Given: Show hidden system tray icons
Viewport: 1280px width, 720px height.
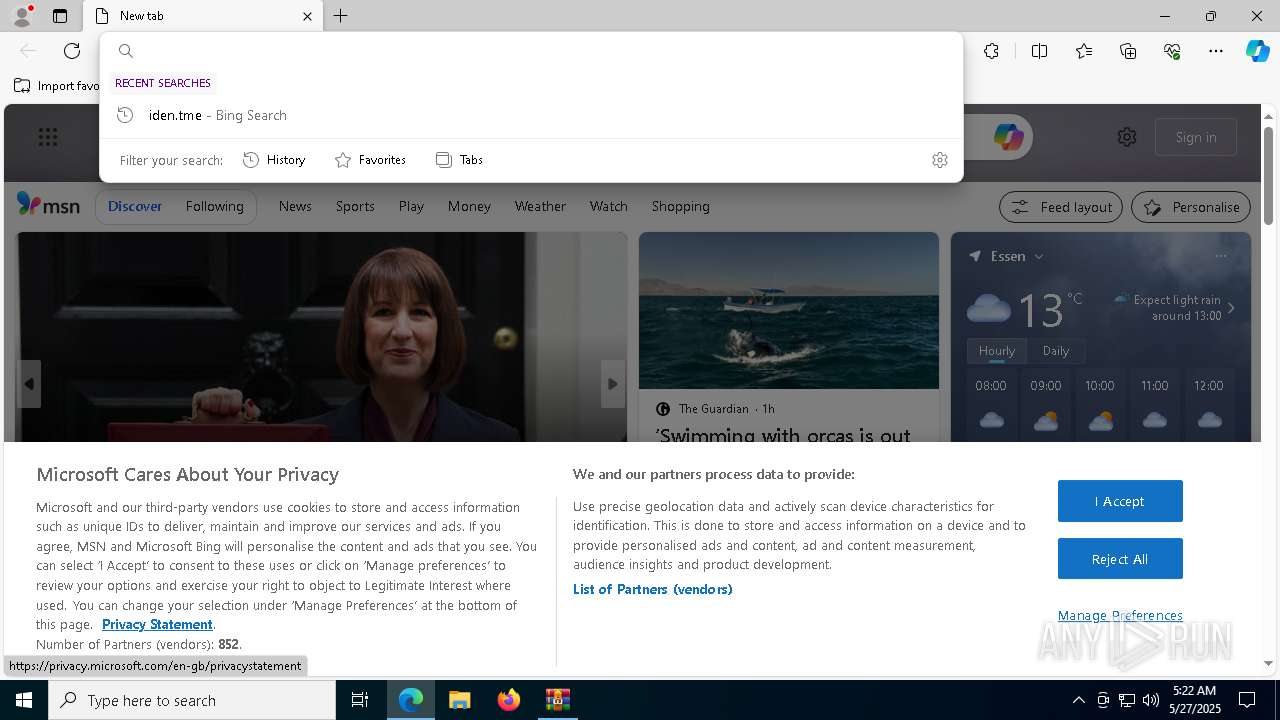Looking at the screenshot, I should click(1078, 700).
